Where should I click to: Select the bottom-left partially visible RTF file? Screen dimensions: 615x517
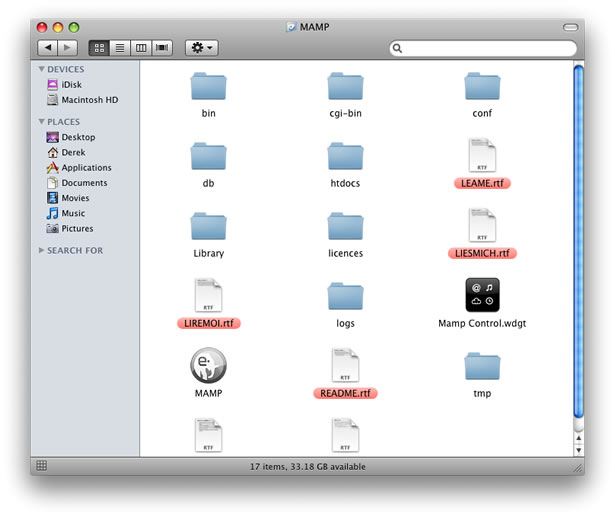208,436
